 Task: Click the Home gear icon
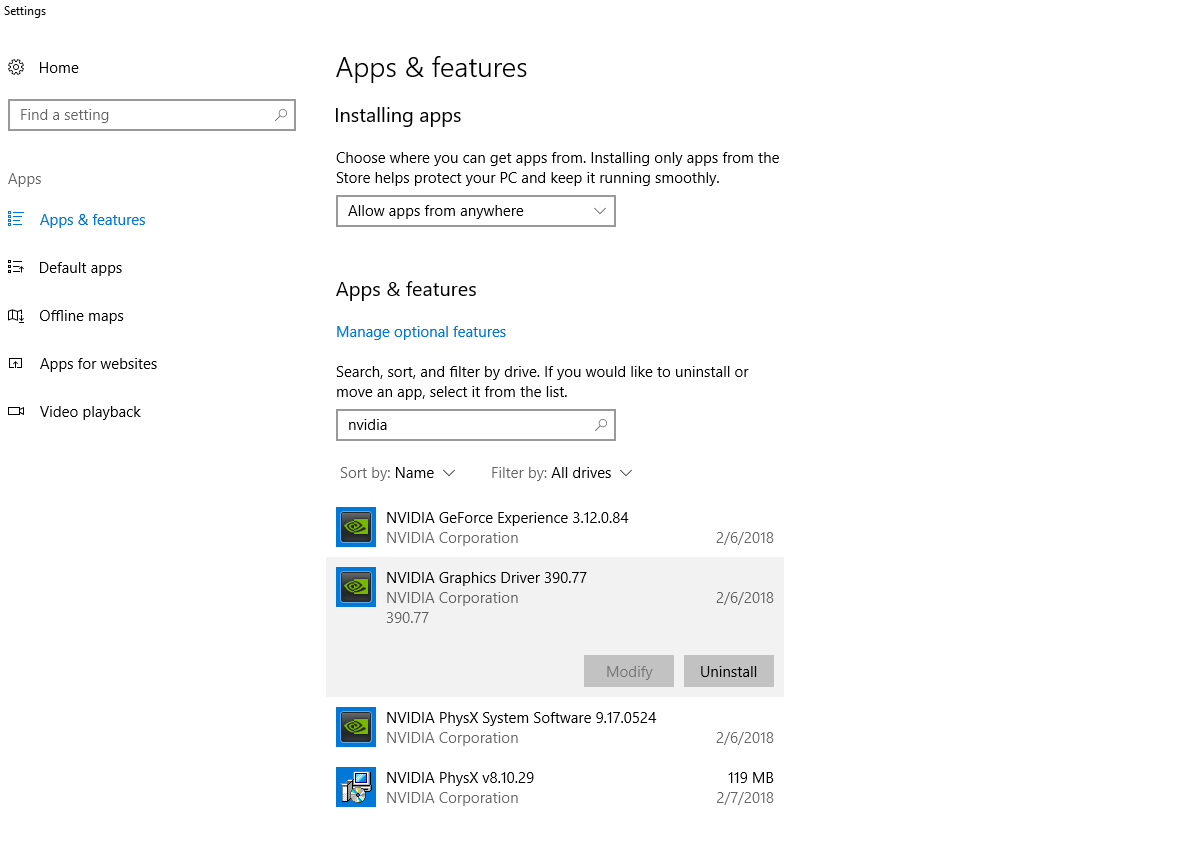(x=16, y=67)
